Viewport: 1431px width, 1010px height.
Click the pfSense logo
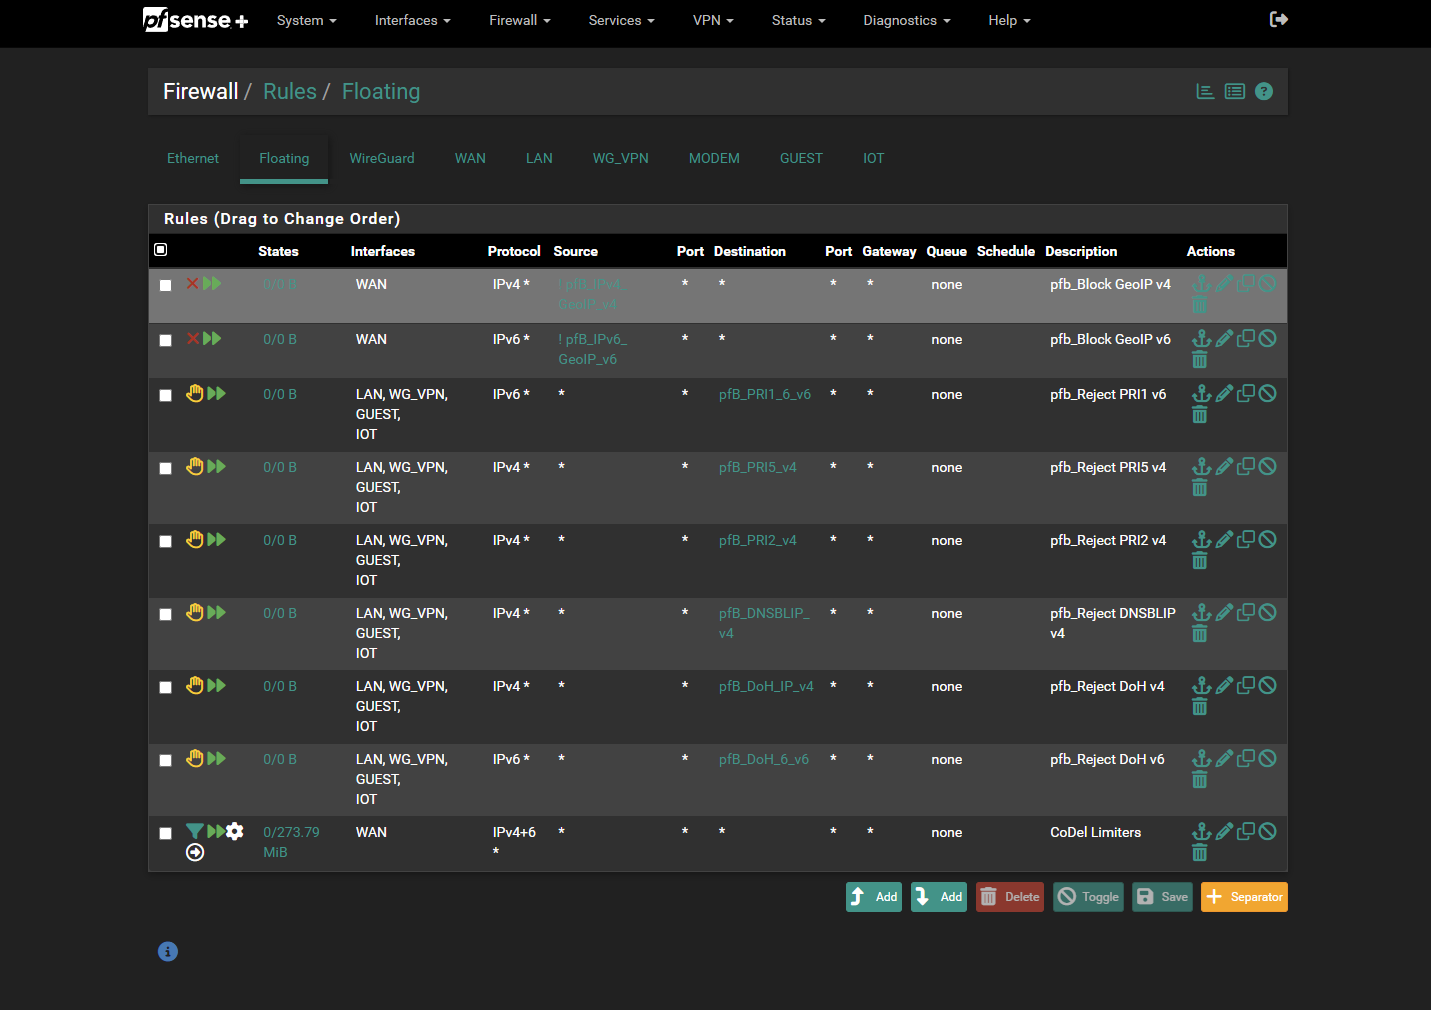[195, 20]
